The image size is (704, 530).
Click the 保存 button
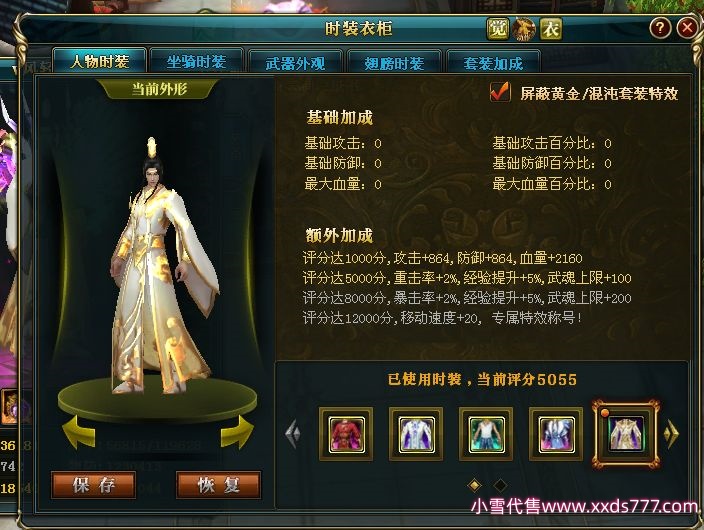coord(93,485)
